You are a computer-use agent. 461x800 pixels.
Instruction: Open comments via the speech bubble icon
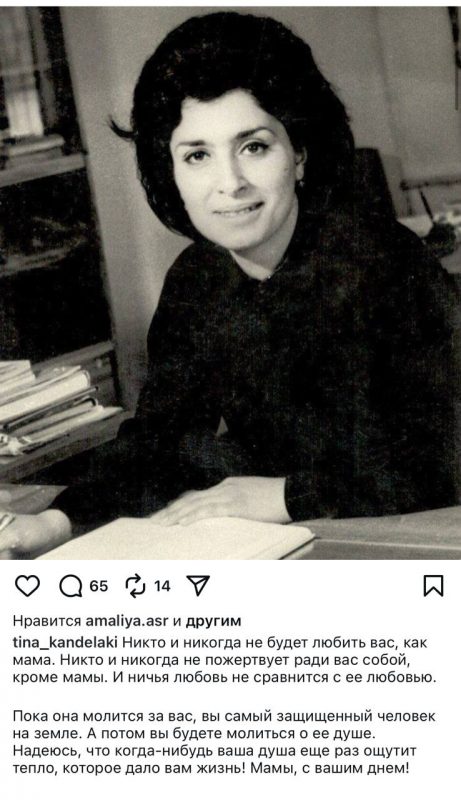tap(71, 586)
